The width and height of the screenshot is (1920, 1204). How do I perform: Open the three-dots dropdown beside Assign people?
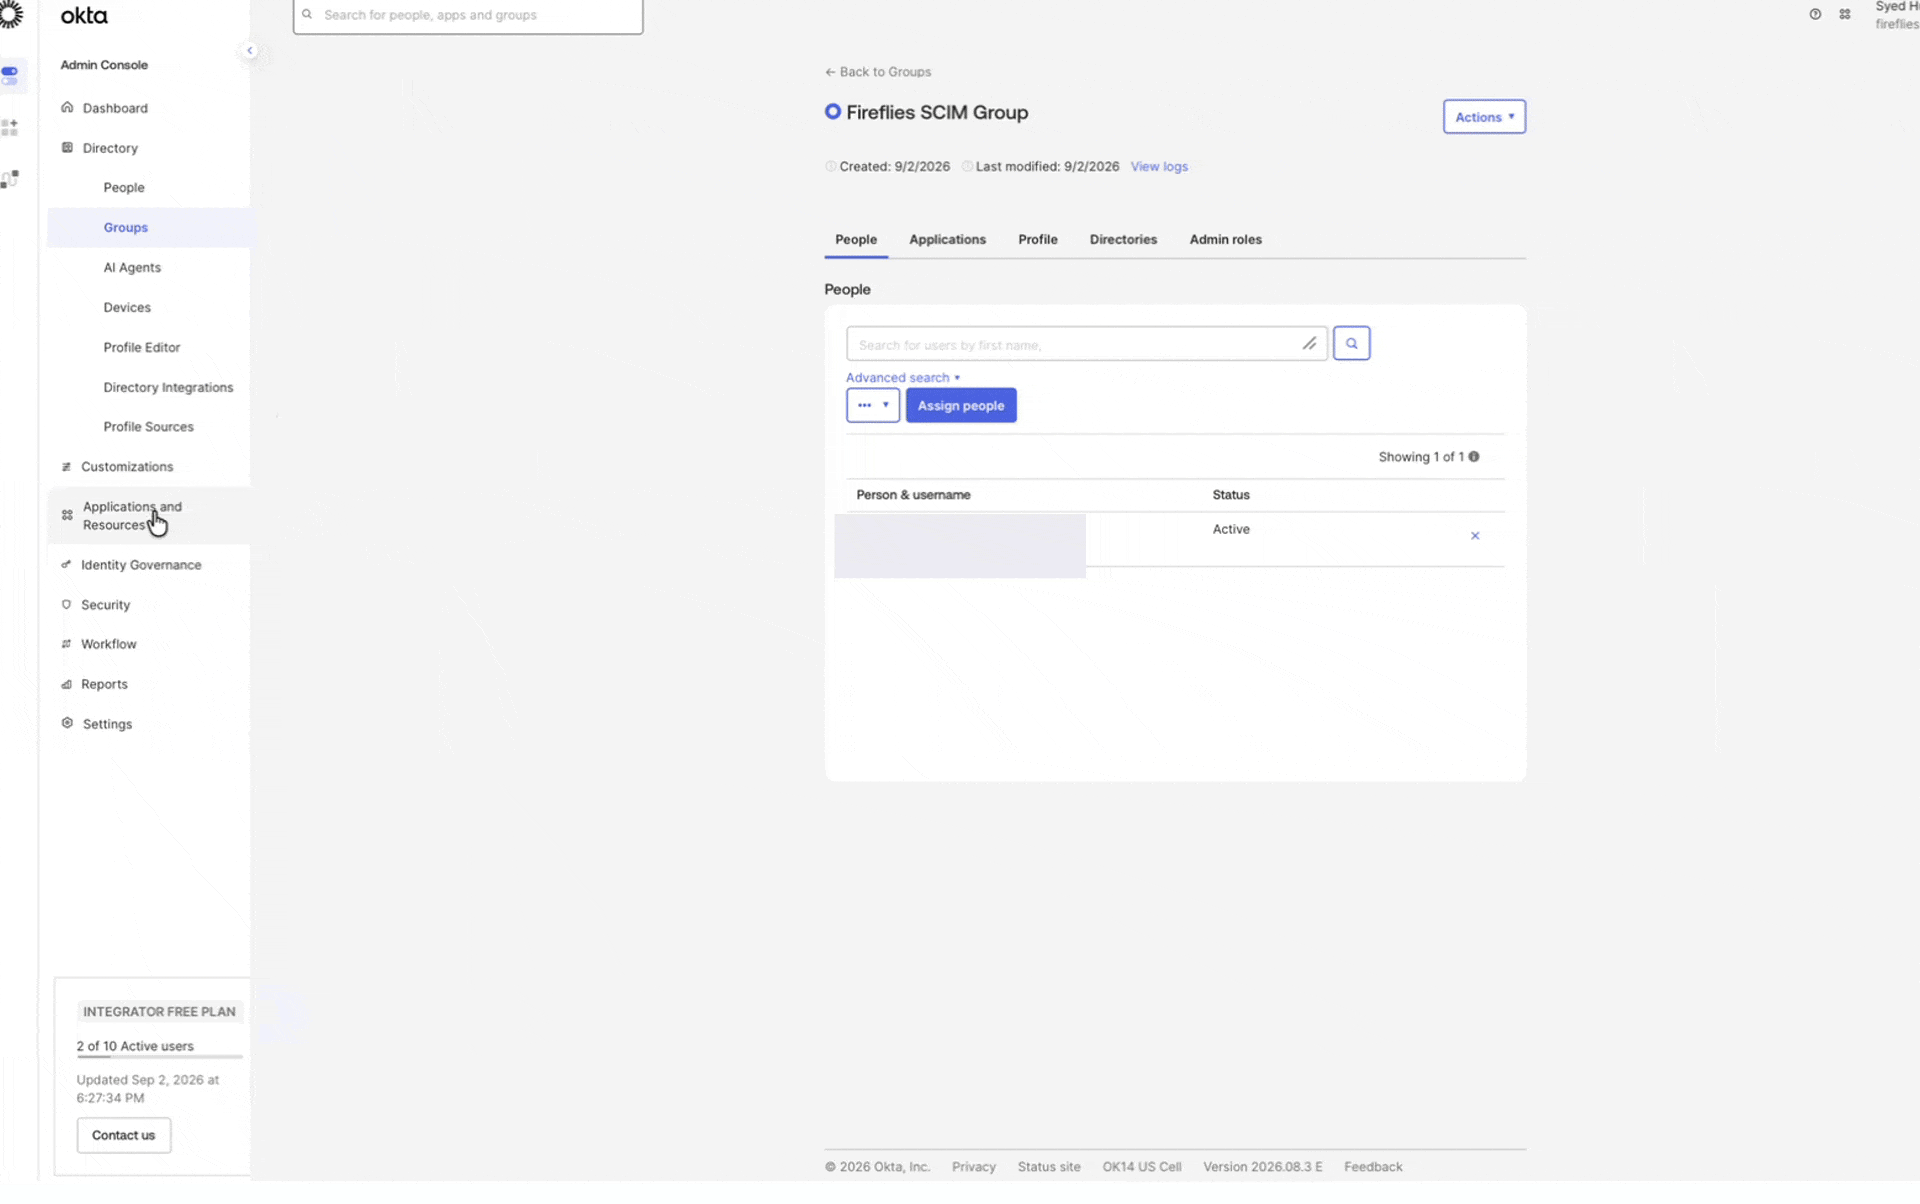pyautogui.click(x=873, y=406)
